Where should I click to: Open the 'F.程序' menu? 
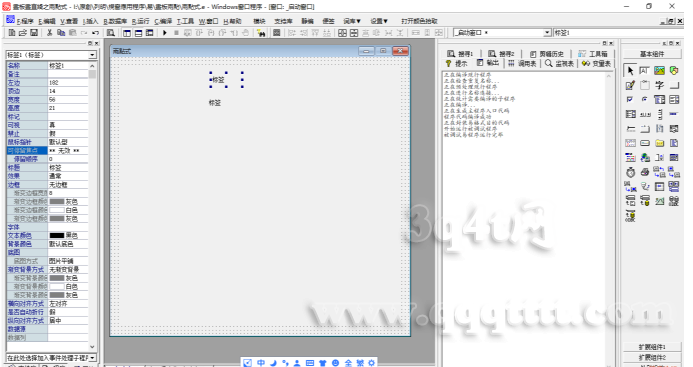coord(25,21)
